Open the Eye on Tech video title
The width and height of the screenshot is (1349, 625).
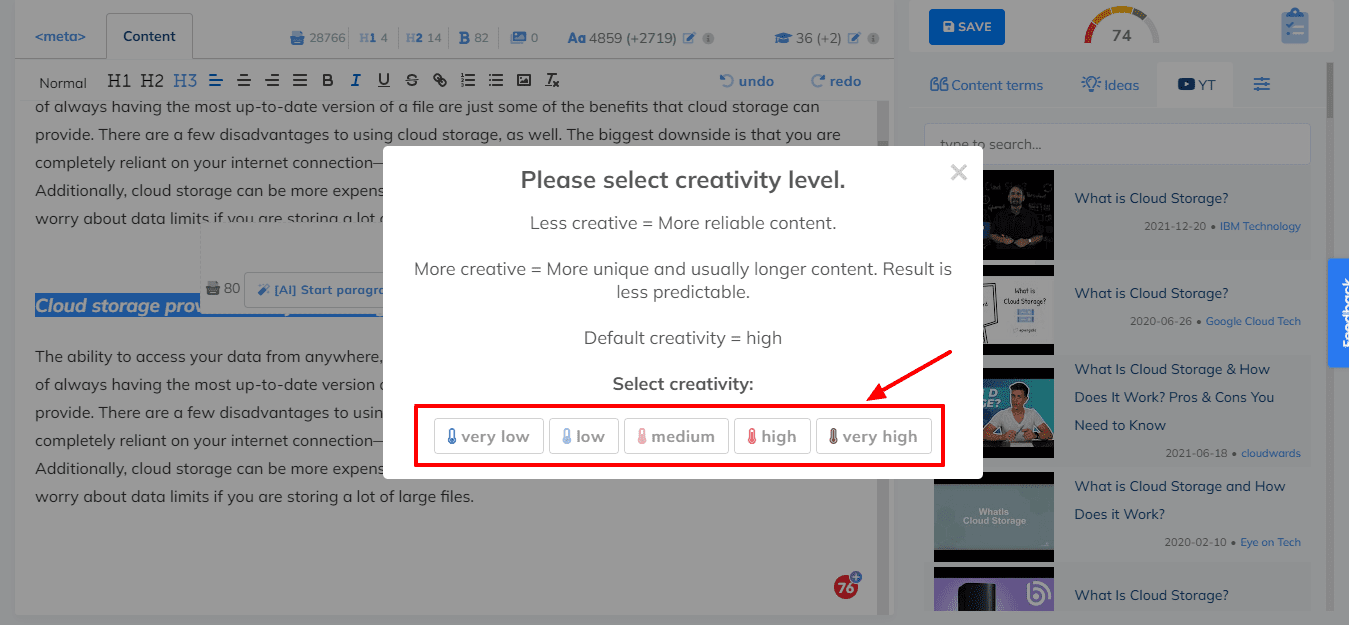[1180, 500]
